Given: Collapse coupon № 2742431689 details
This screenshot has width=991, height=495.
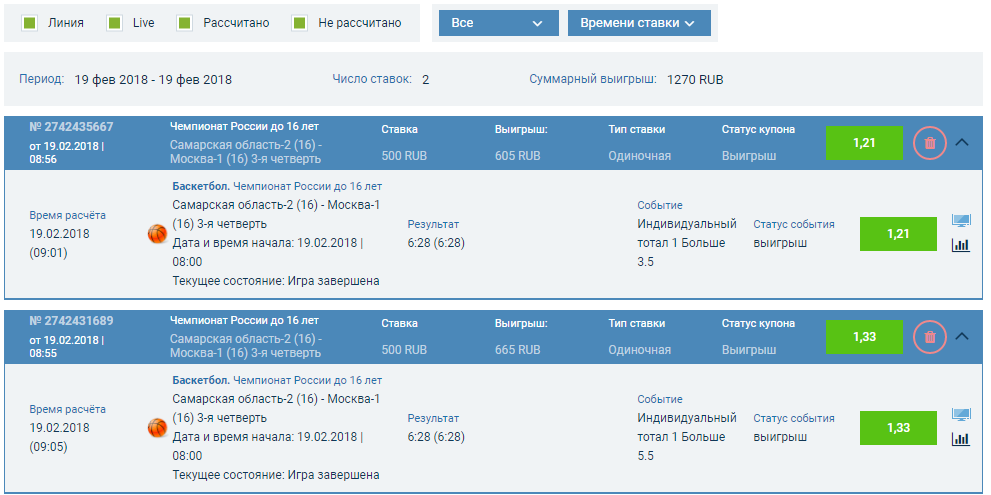Looking at the screenshot, I should (x=962, y=337).
